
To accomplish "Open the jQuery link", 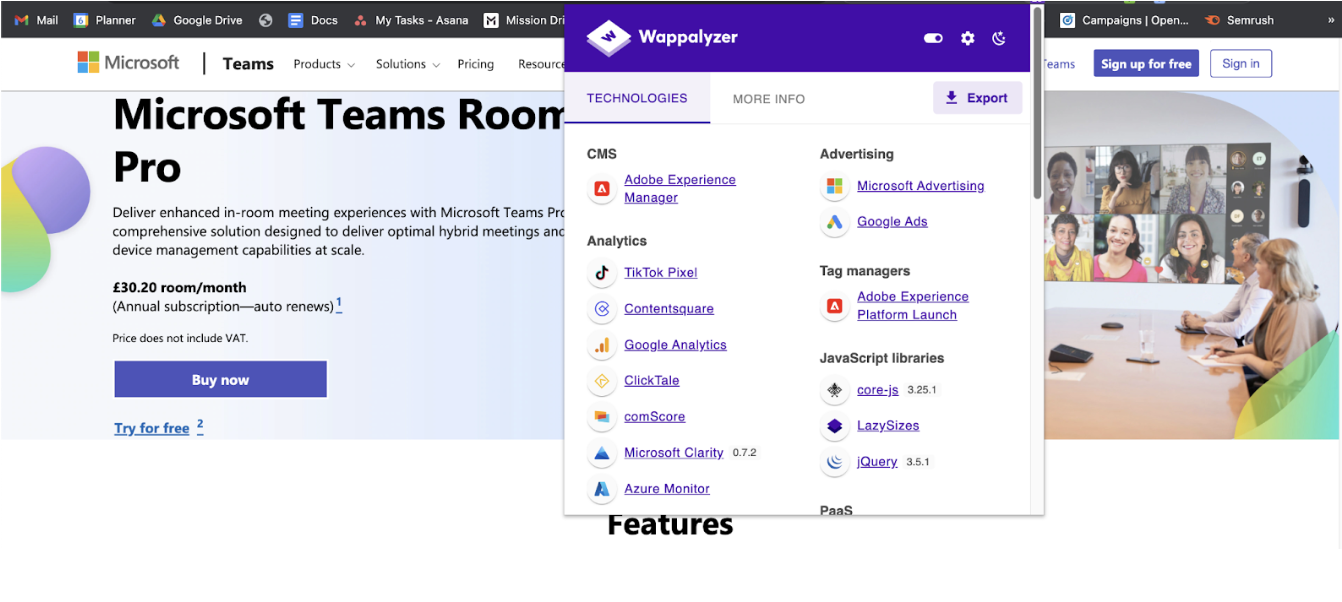I will (x=877, y=462).
